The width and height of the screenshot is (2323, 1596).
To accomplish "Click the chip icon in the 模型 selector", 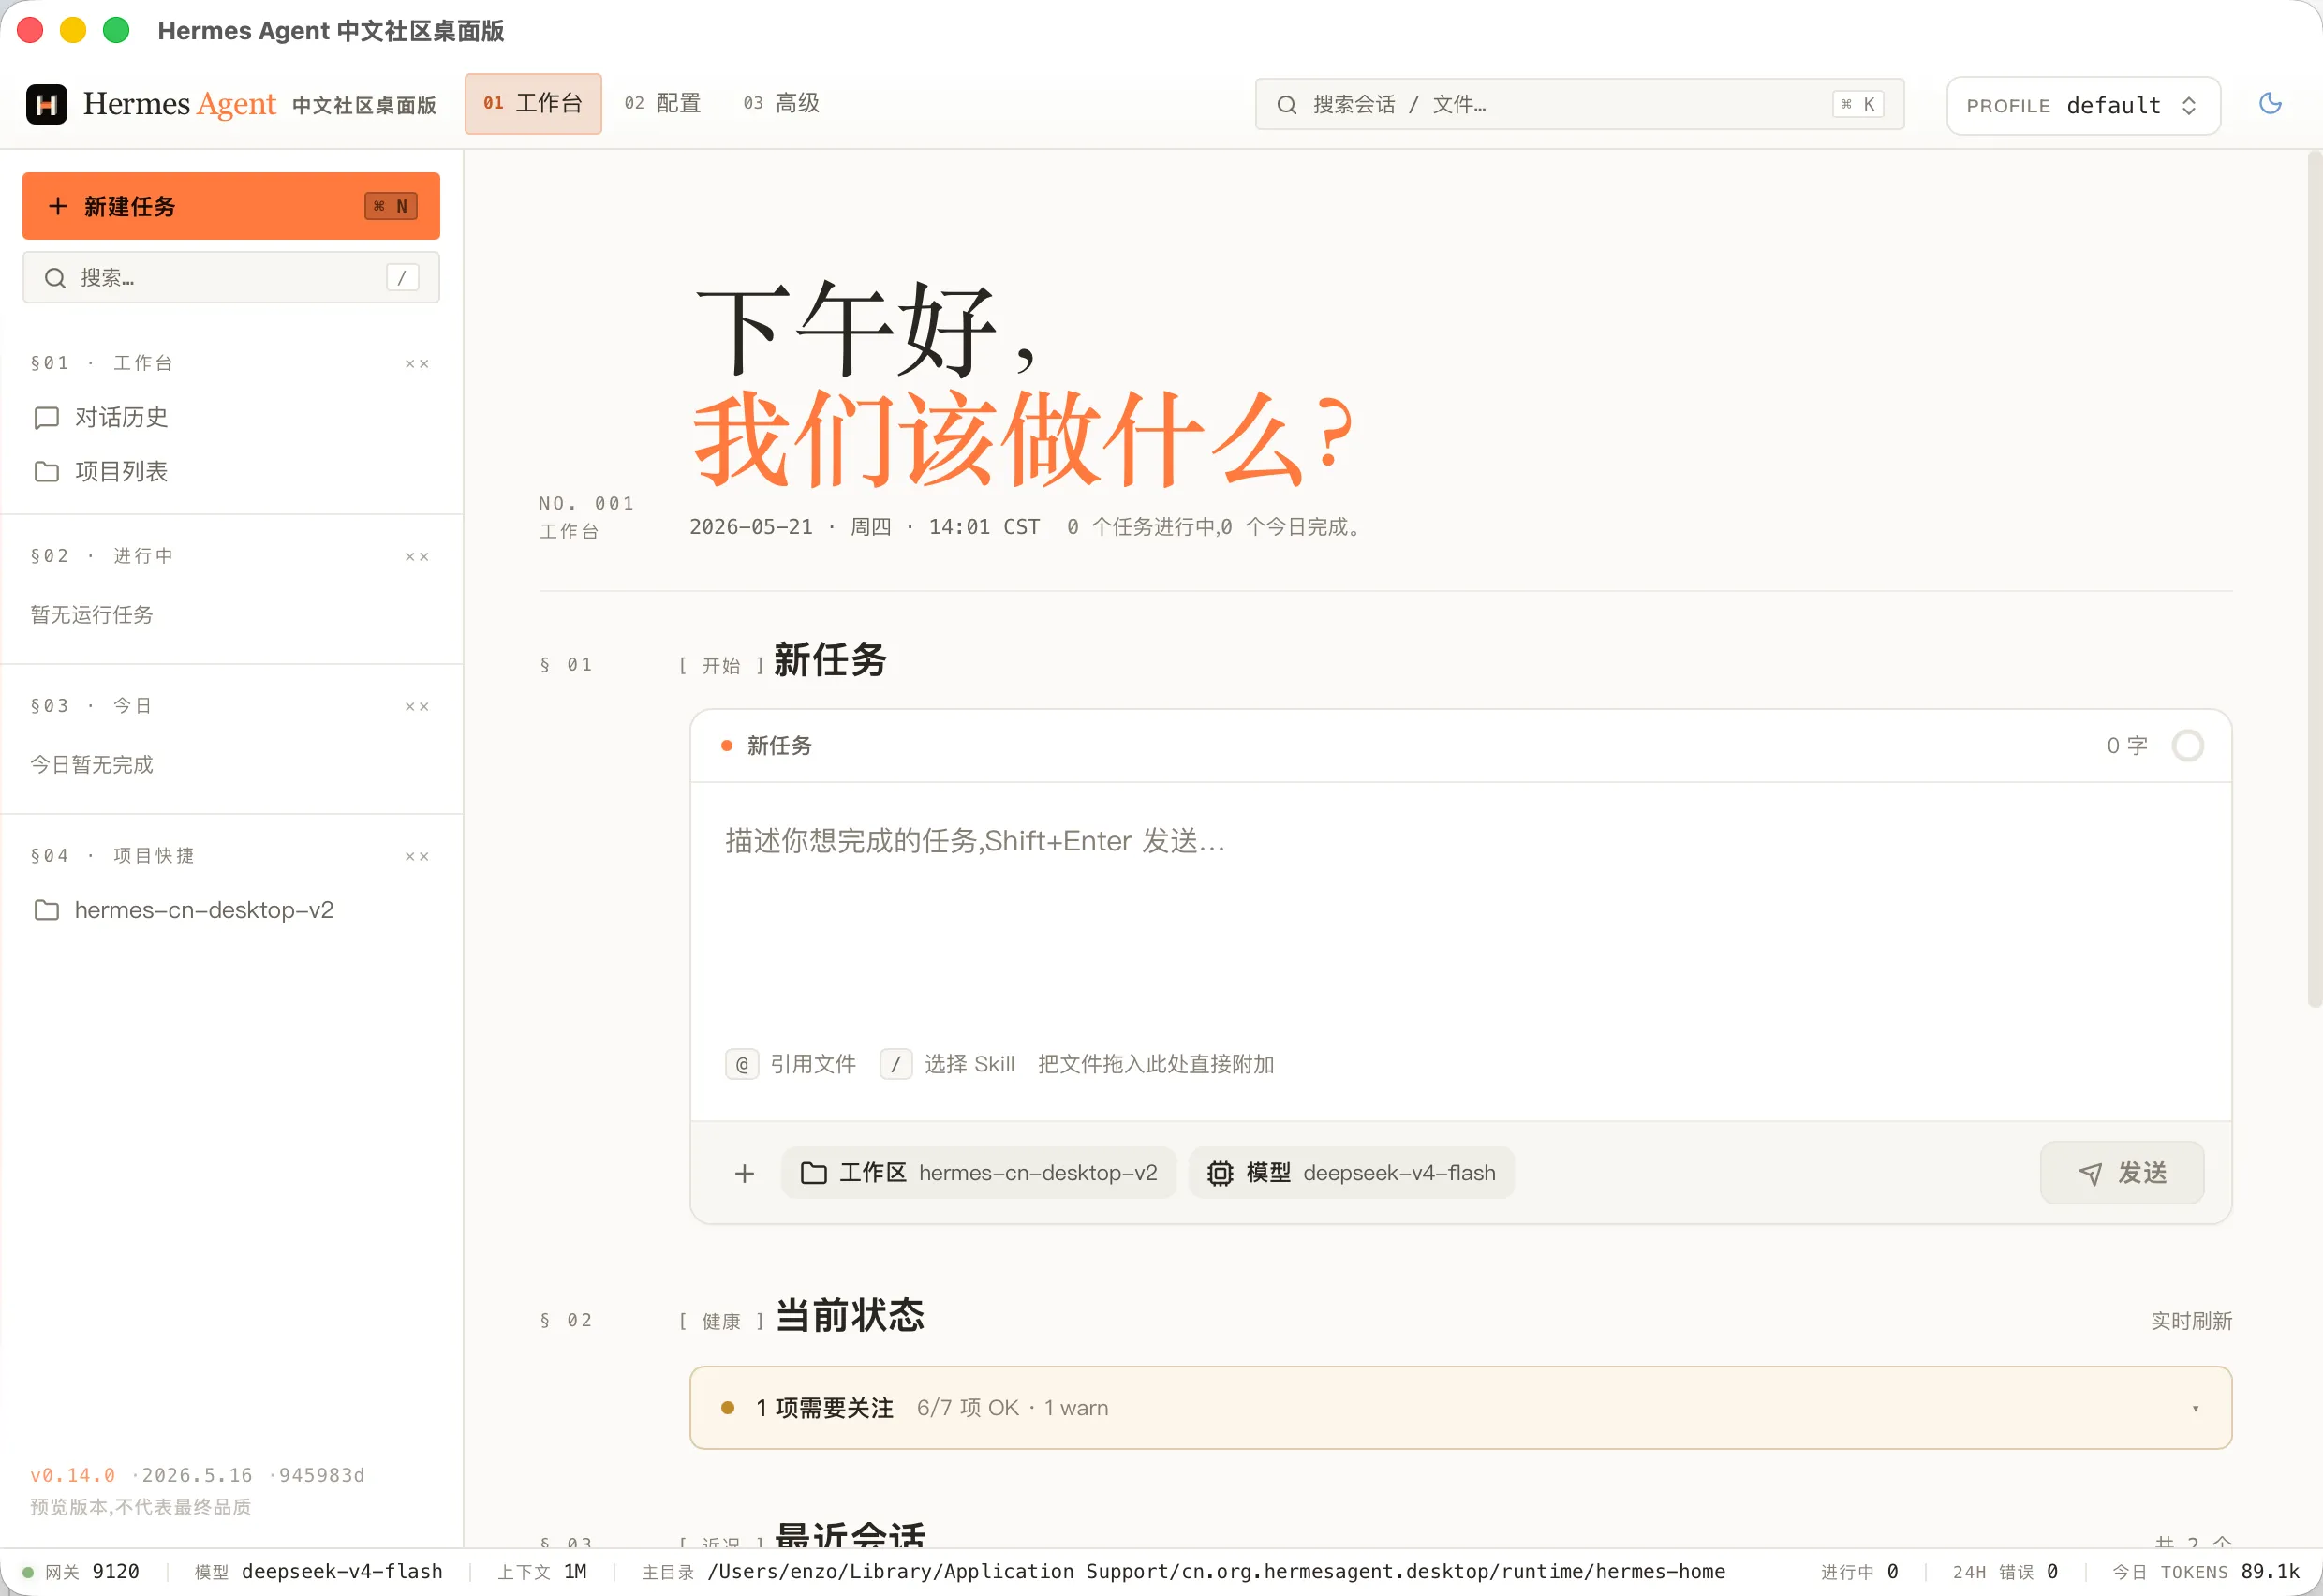I will click(x=1220, y=1173).
